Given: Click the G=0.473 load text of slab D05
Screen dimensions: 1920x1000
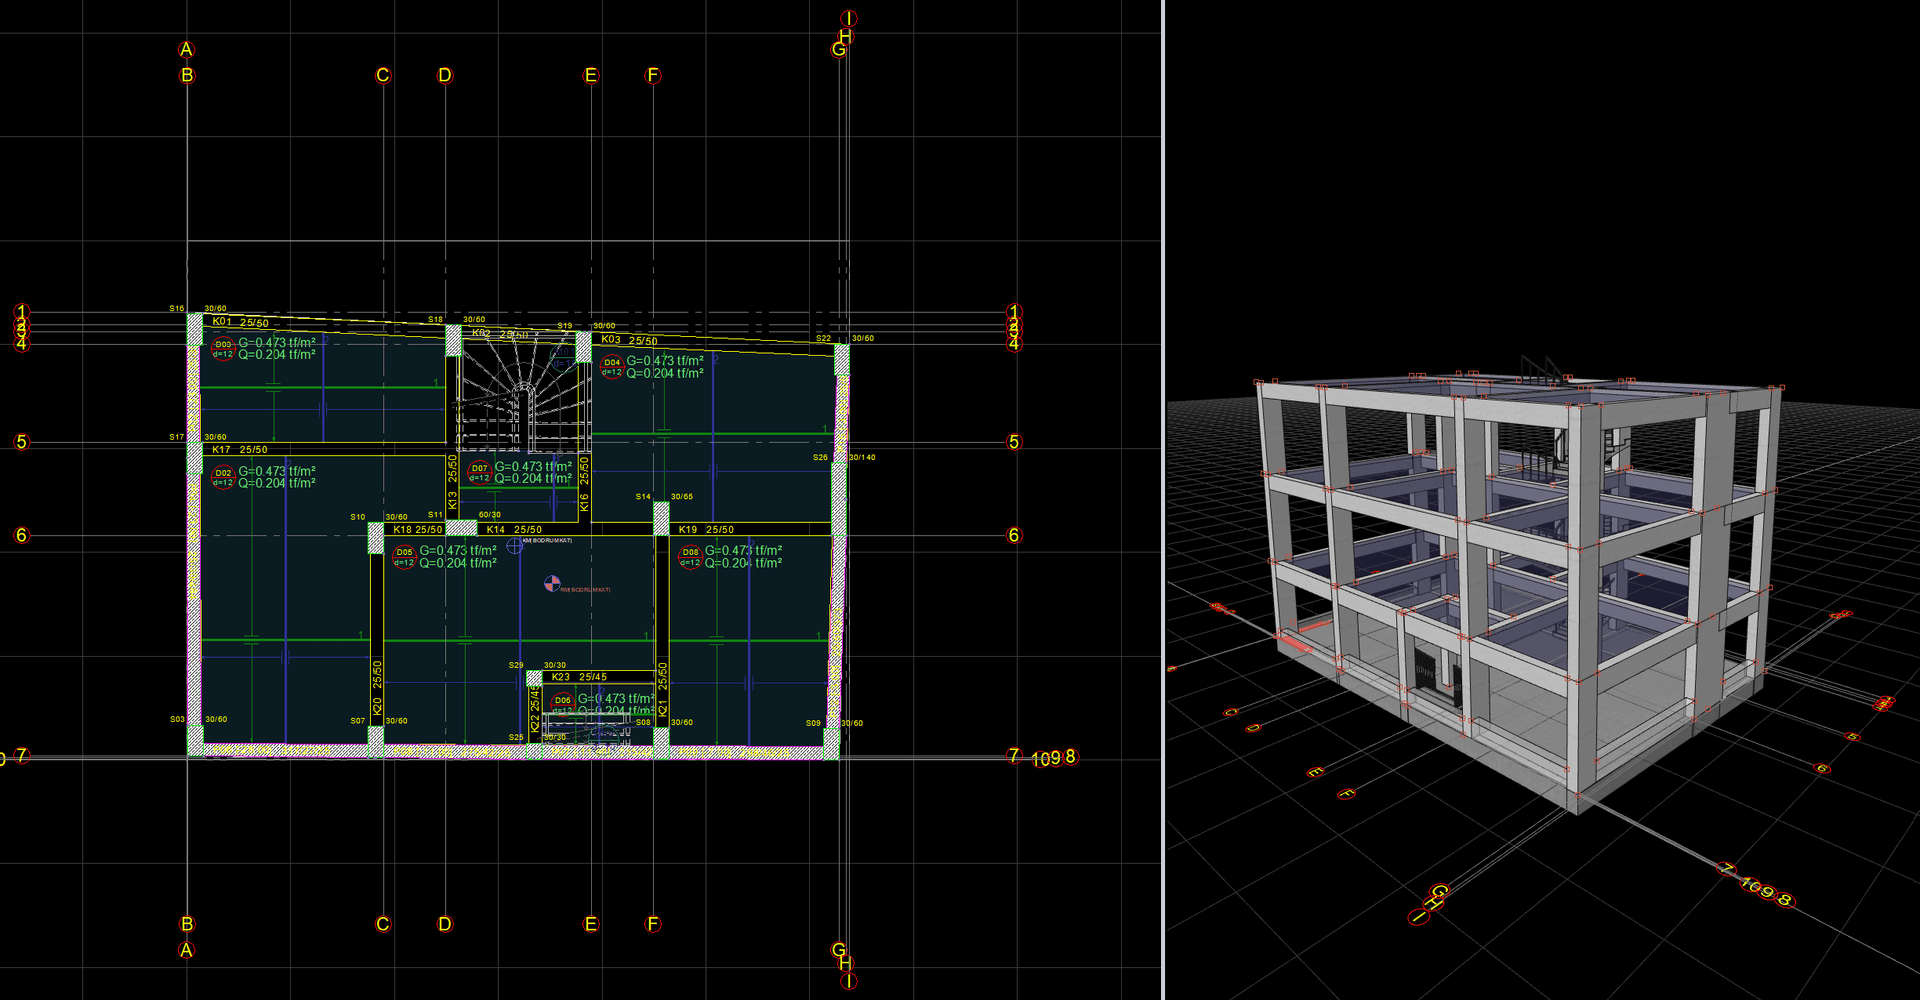Looking at the screenshot, I should [458, 551].
